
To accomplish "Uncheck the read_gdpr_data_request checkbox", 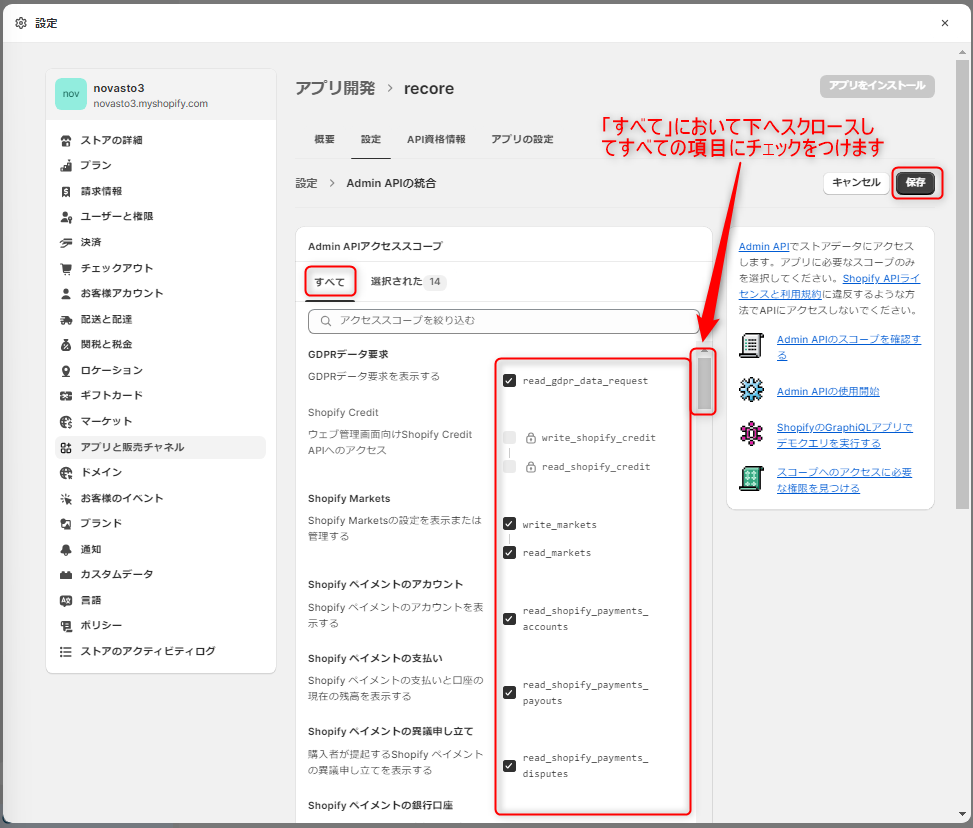I will tap(509, 380).
